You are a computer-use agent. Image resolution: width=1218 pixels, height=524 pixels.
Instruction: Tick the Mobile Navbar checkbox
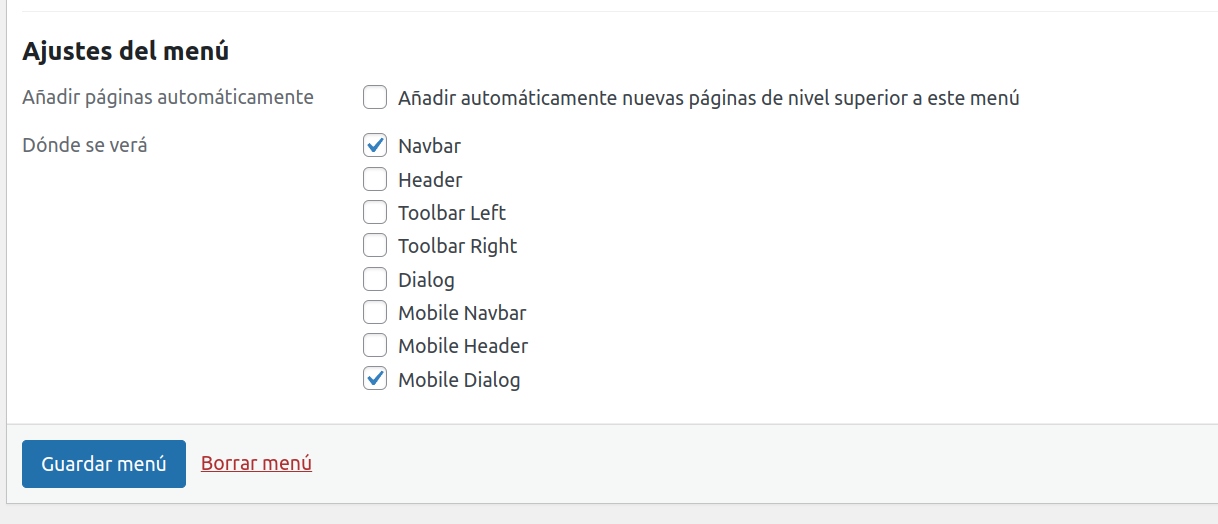(375, 313)
